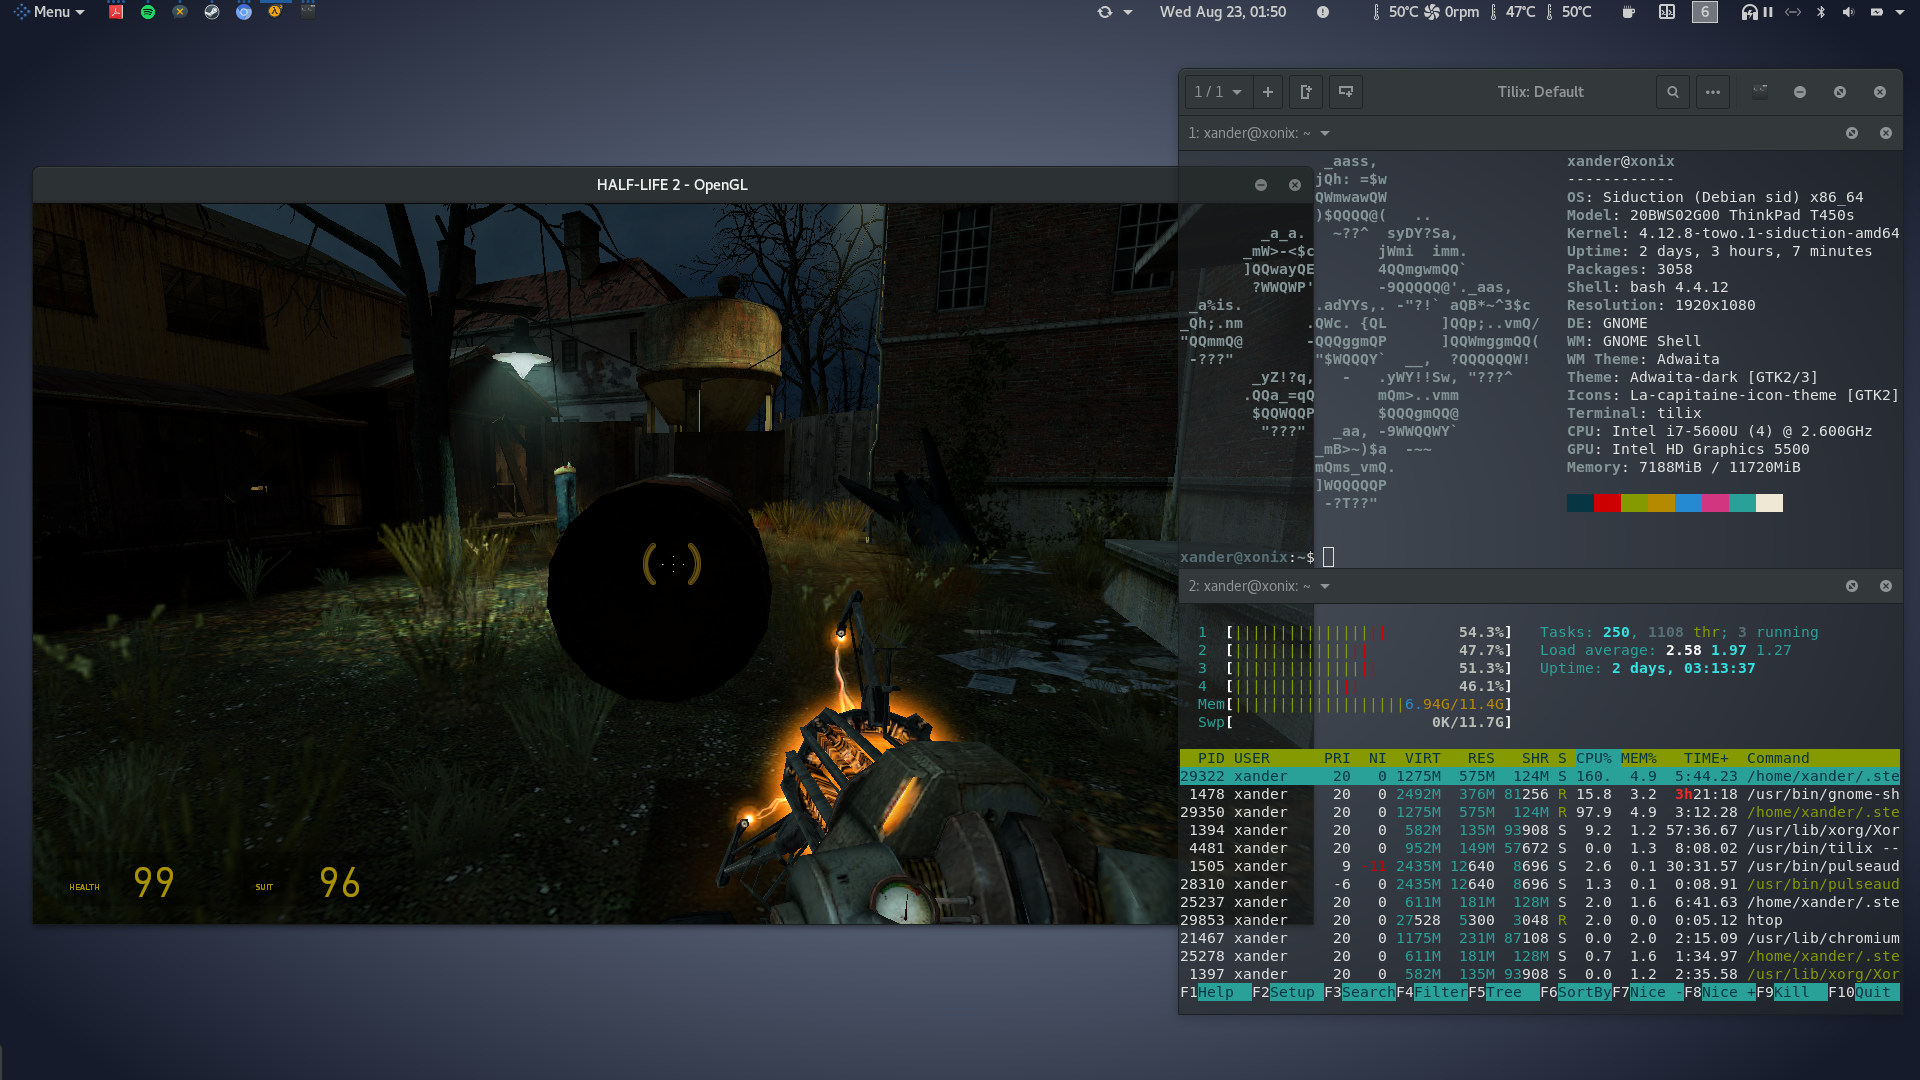
Task: Open Tilix find-in-terminal search icon
Action: (1672, 92)
